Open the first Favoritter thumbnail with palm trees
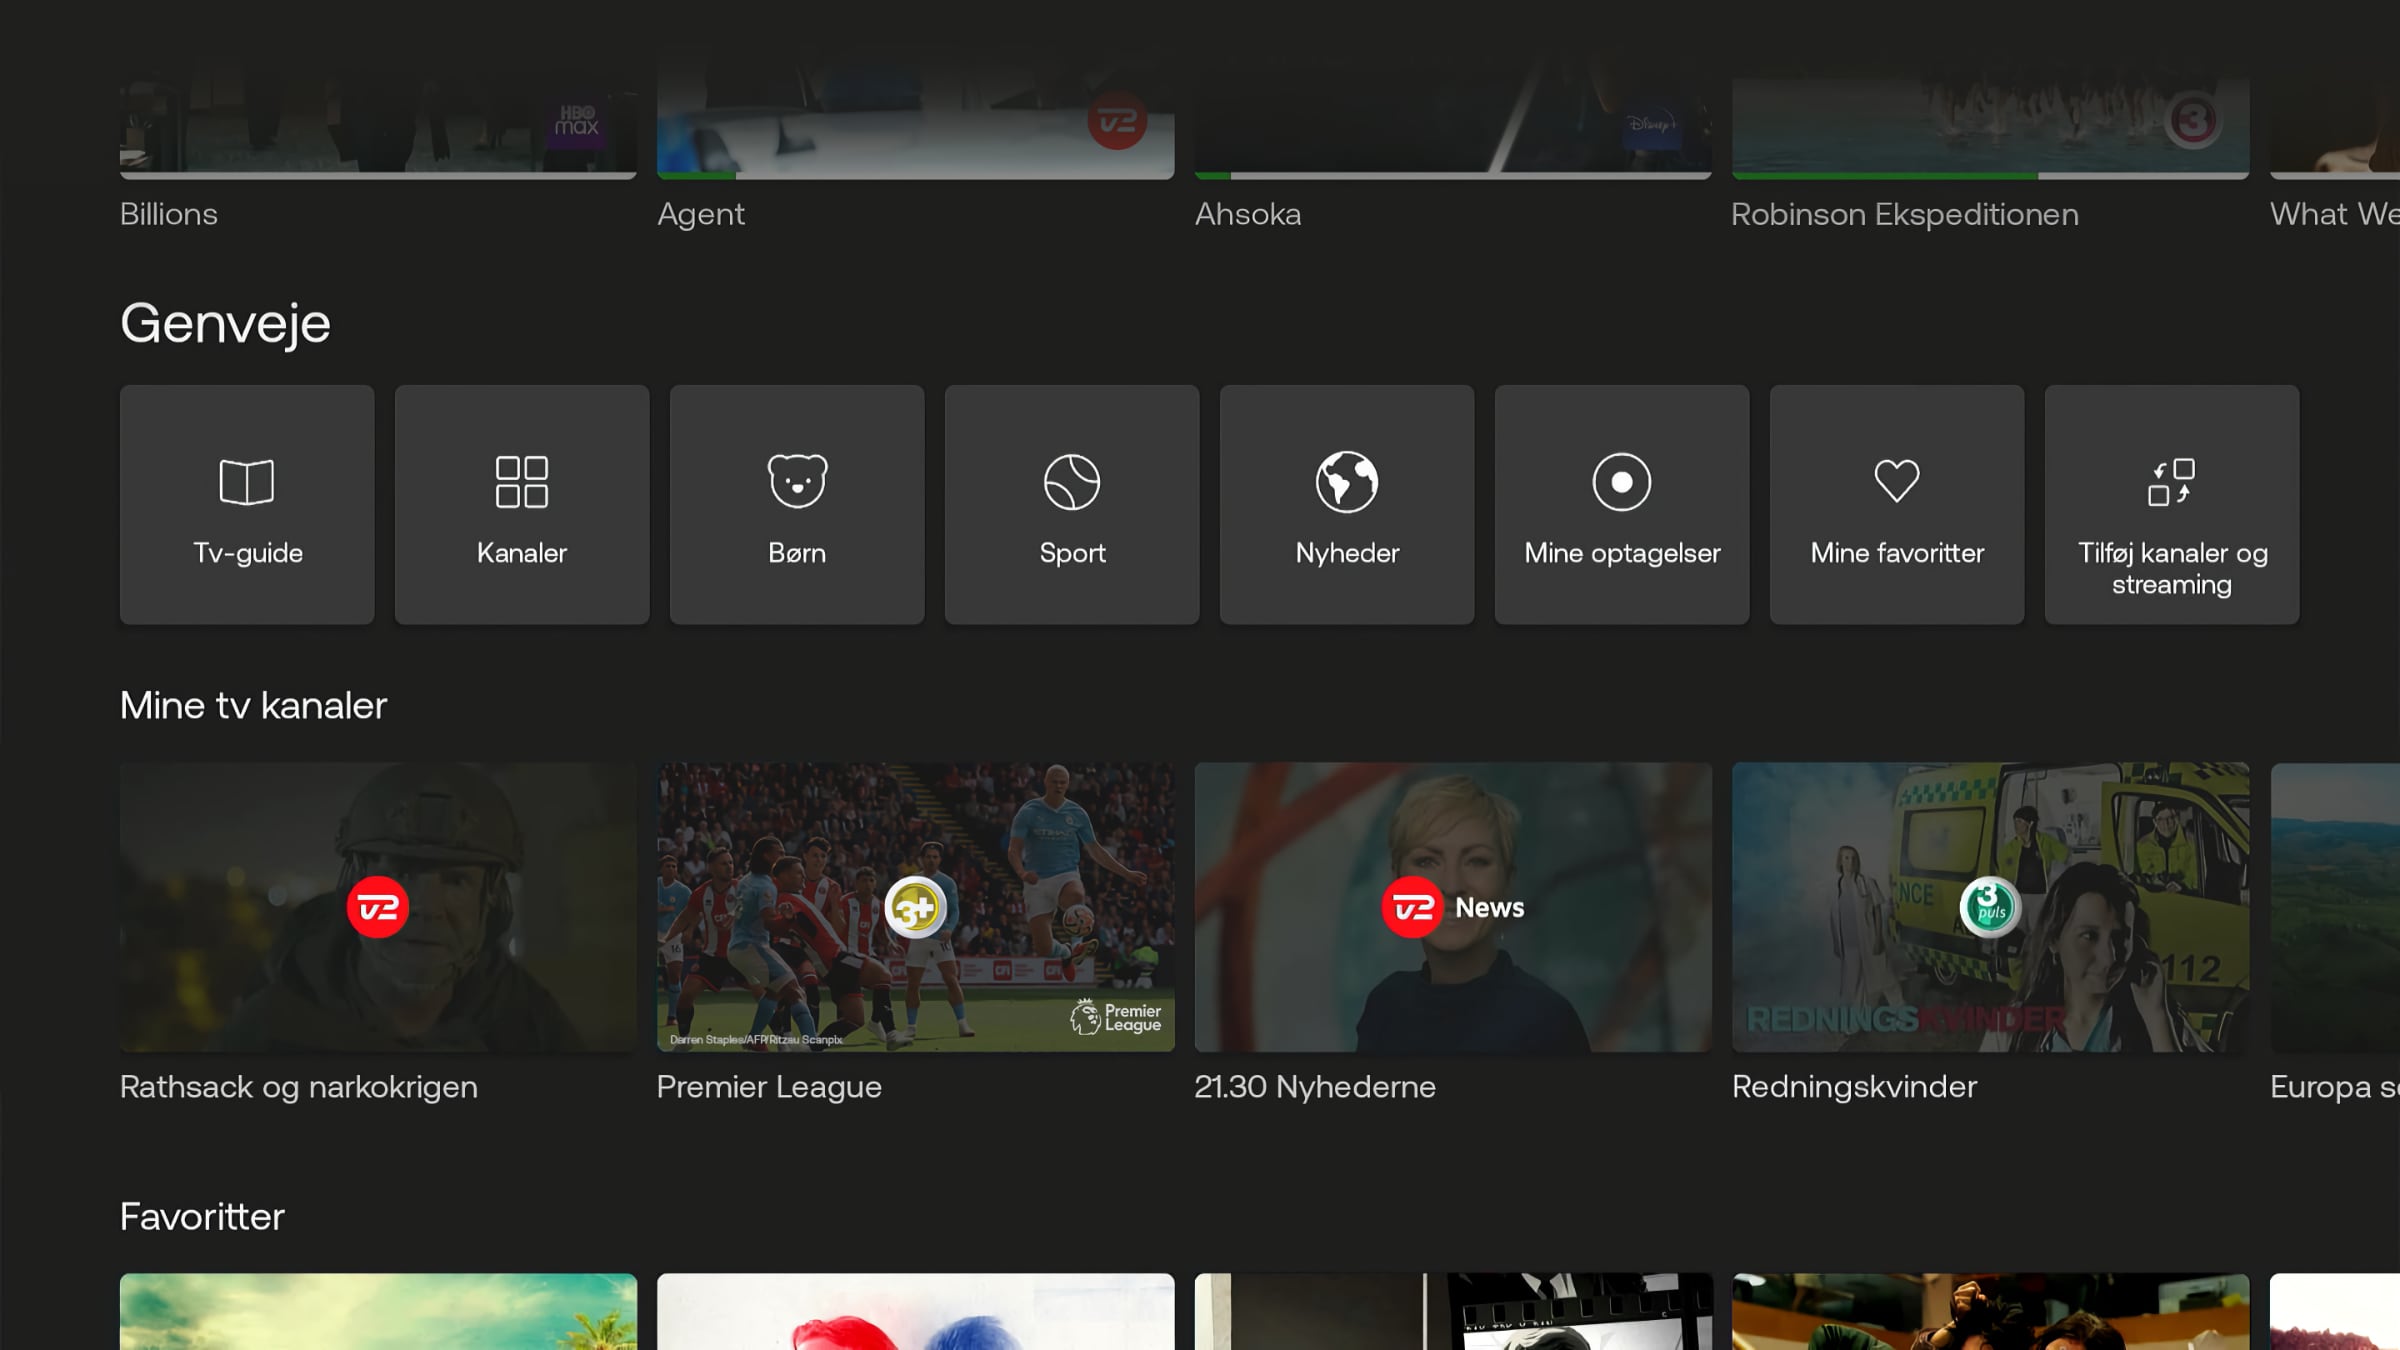 (378, 1312)
